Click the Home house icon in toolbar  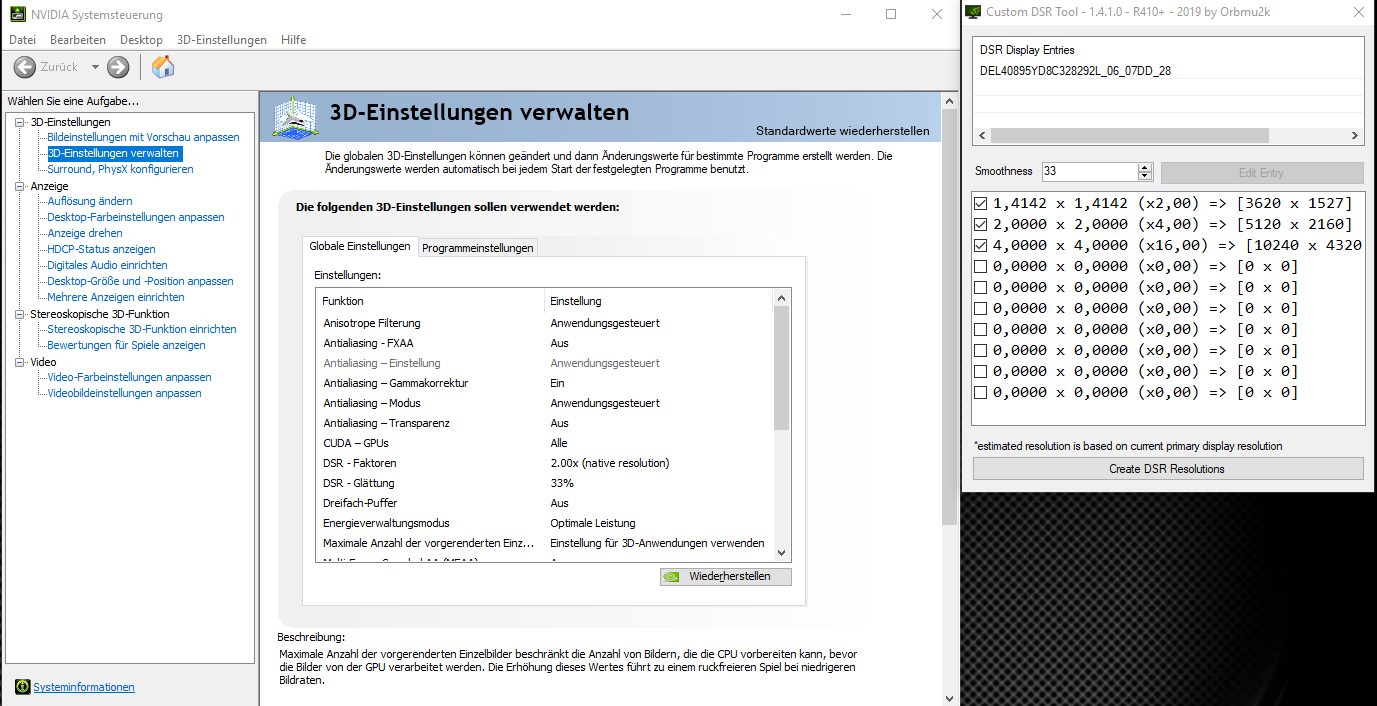[x=163, y=67]
